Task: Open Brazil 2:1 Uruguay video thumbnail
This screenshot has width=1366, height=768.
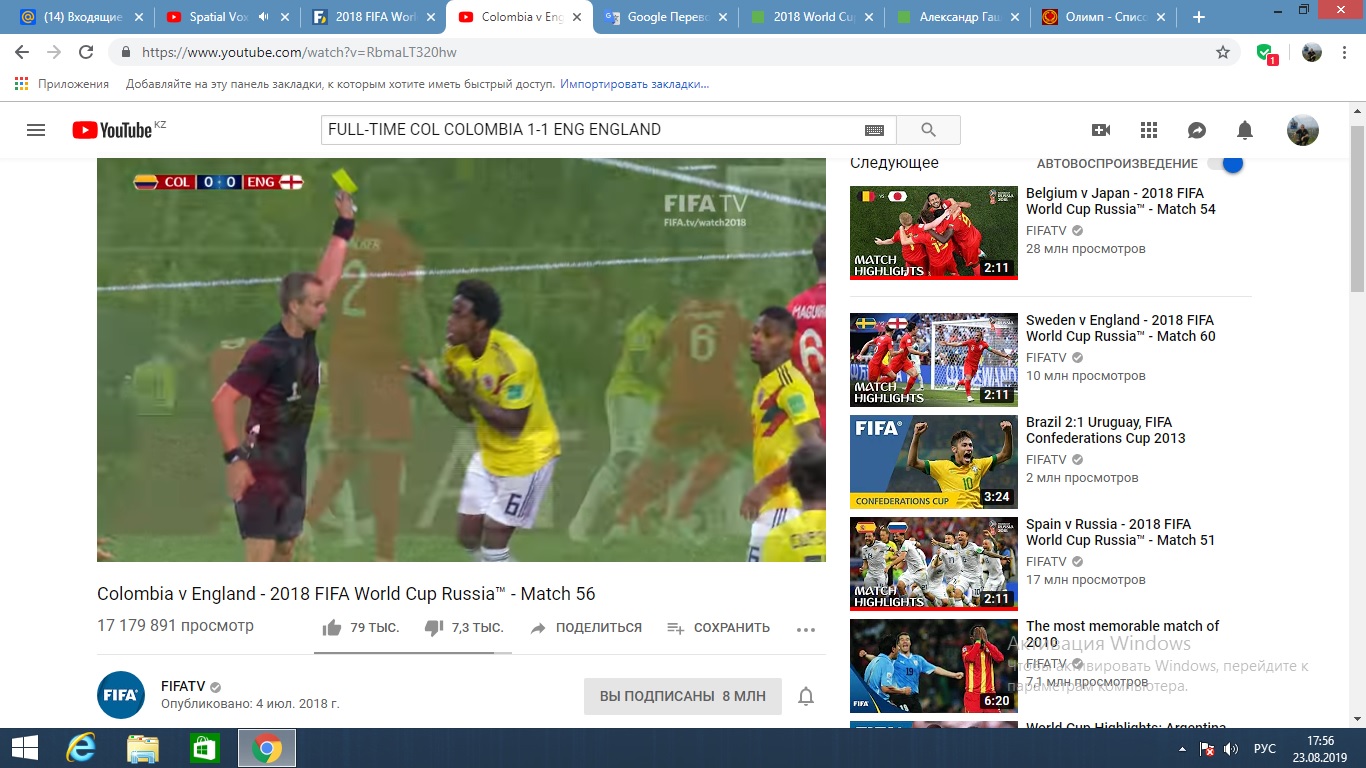Action: click(934, 461)
